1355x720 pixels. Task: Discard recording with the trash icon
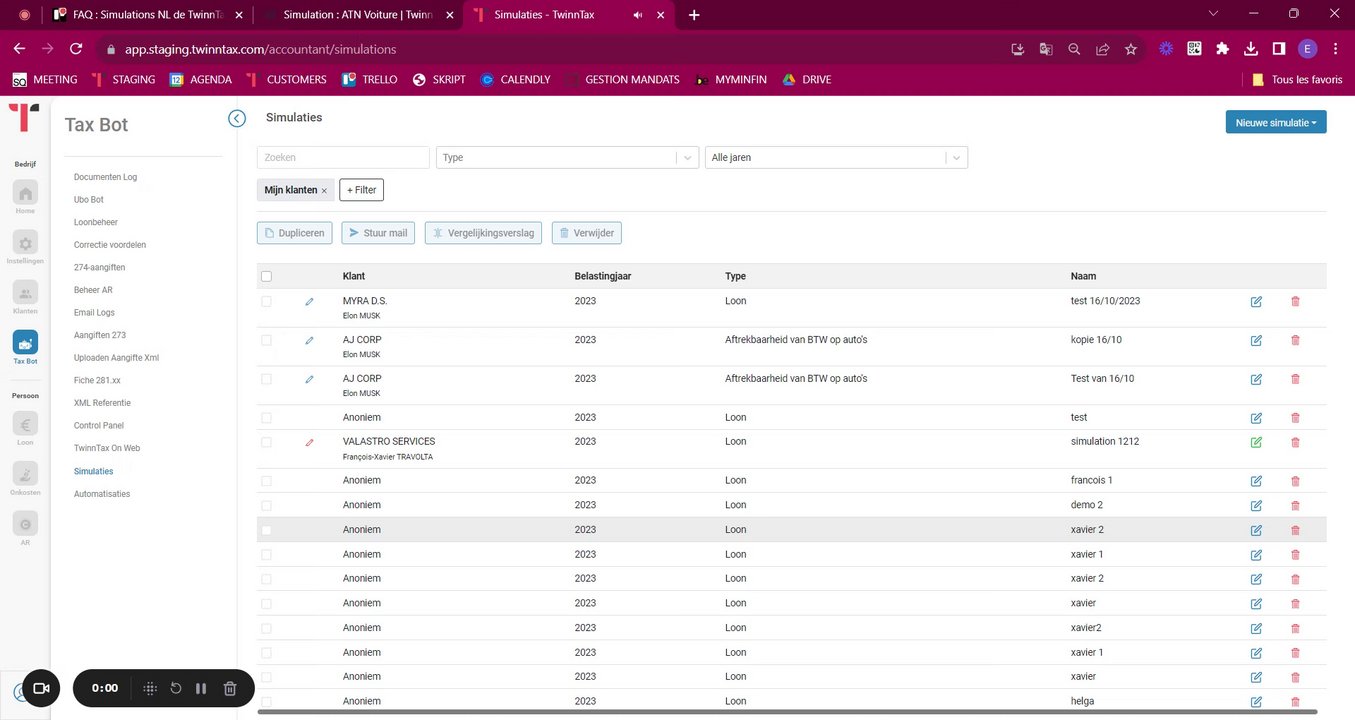pyautogui.click(x=230, y=688)
